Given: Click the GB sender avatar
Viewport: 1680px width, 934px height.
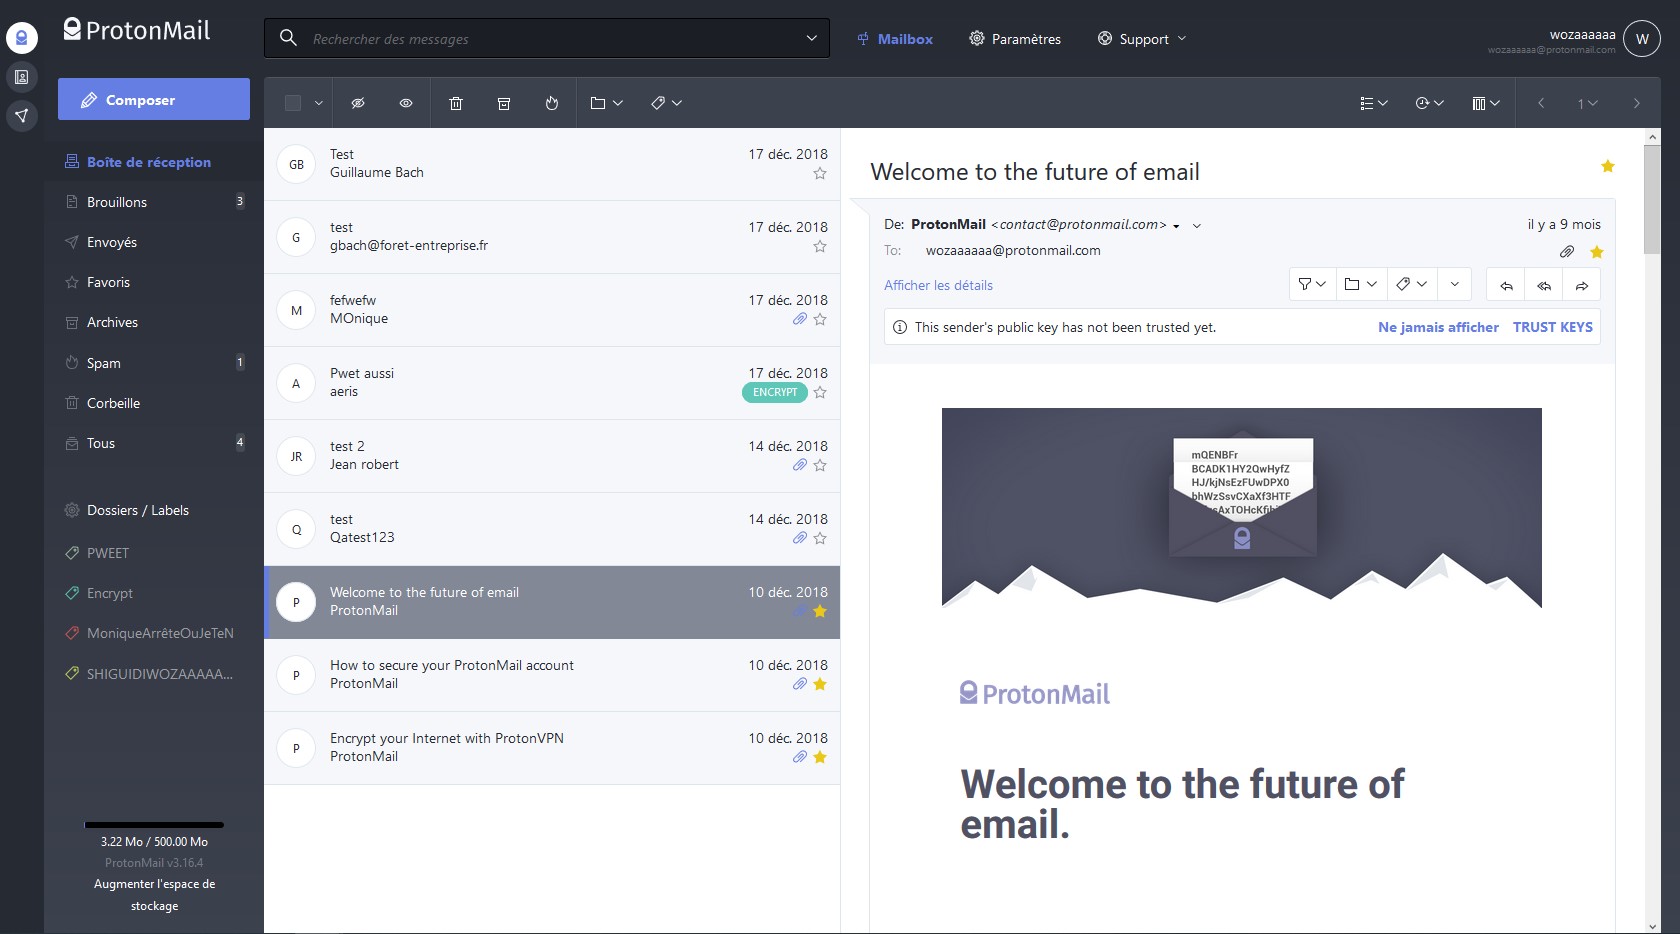Looking at the screenshot, I should pyautogui.click(x=296, y=165).
